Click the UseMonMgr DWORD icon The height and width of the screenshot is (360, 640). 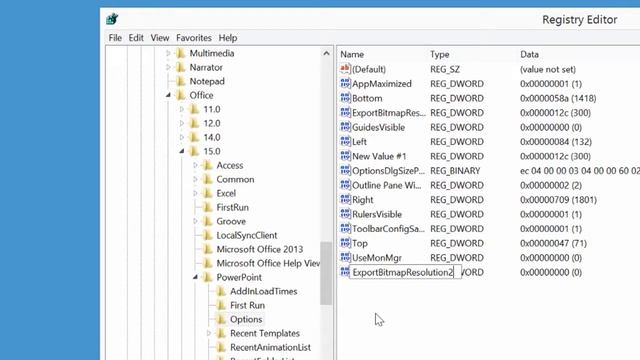coord(345,258)
